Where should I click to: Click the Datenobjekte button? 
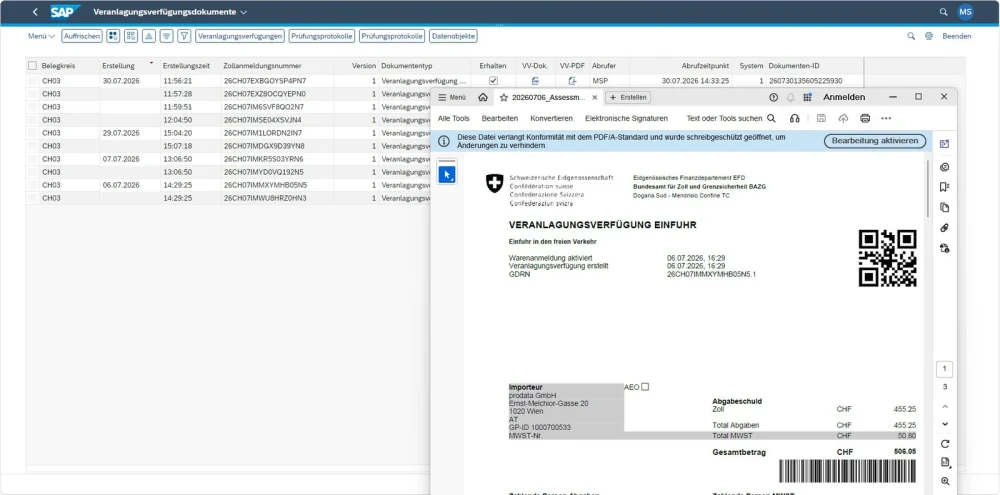coord(453,36)
